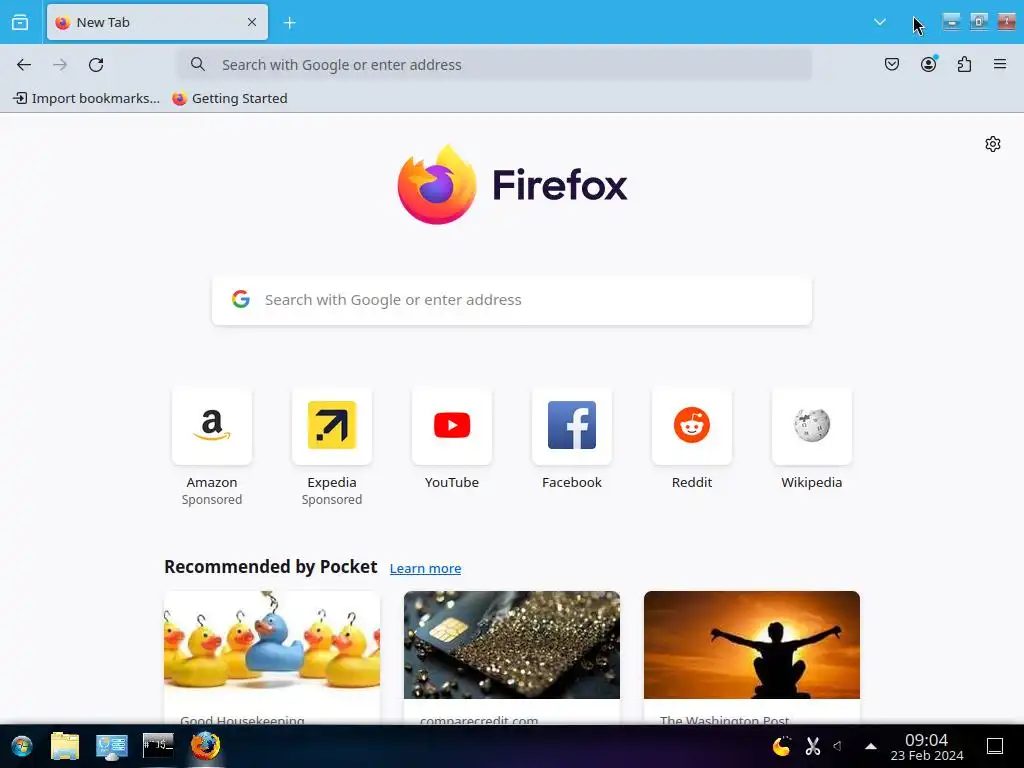Screen dimensions: 1024x768
Task: Click the Firefox taskbar icon
Action: [x=205, y=746]
